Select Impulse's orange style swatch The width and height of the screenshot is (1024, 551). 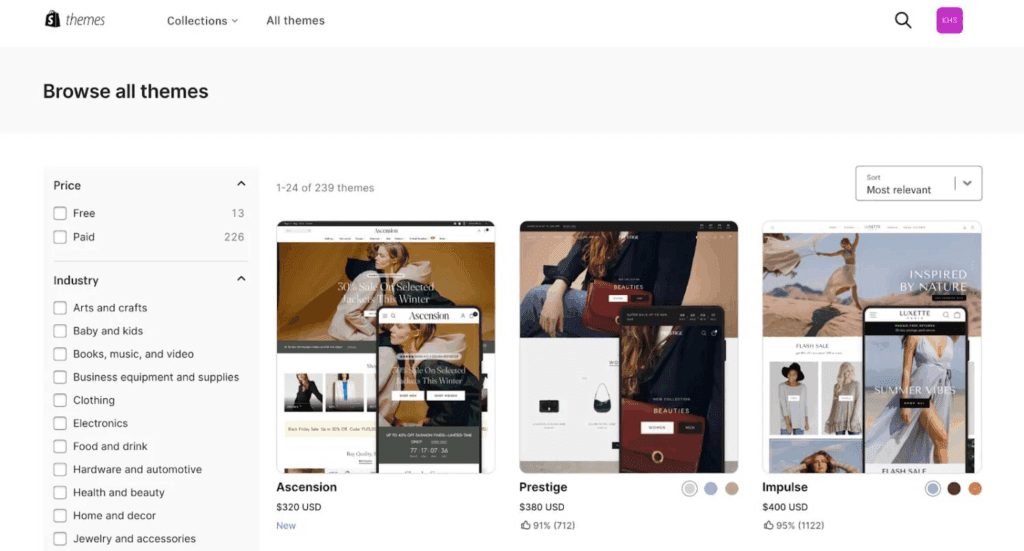974,488
